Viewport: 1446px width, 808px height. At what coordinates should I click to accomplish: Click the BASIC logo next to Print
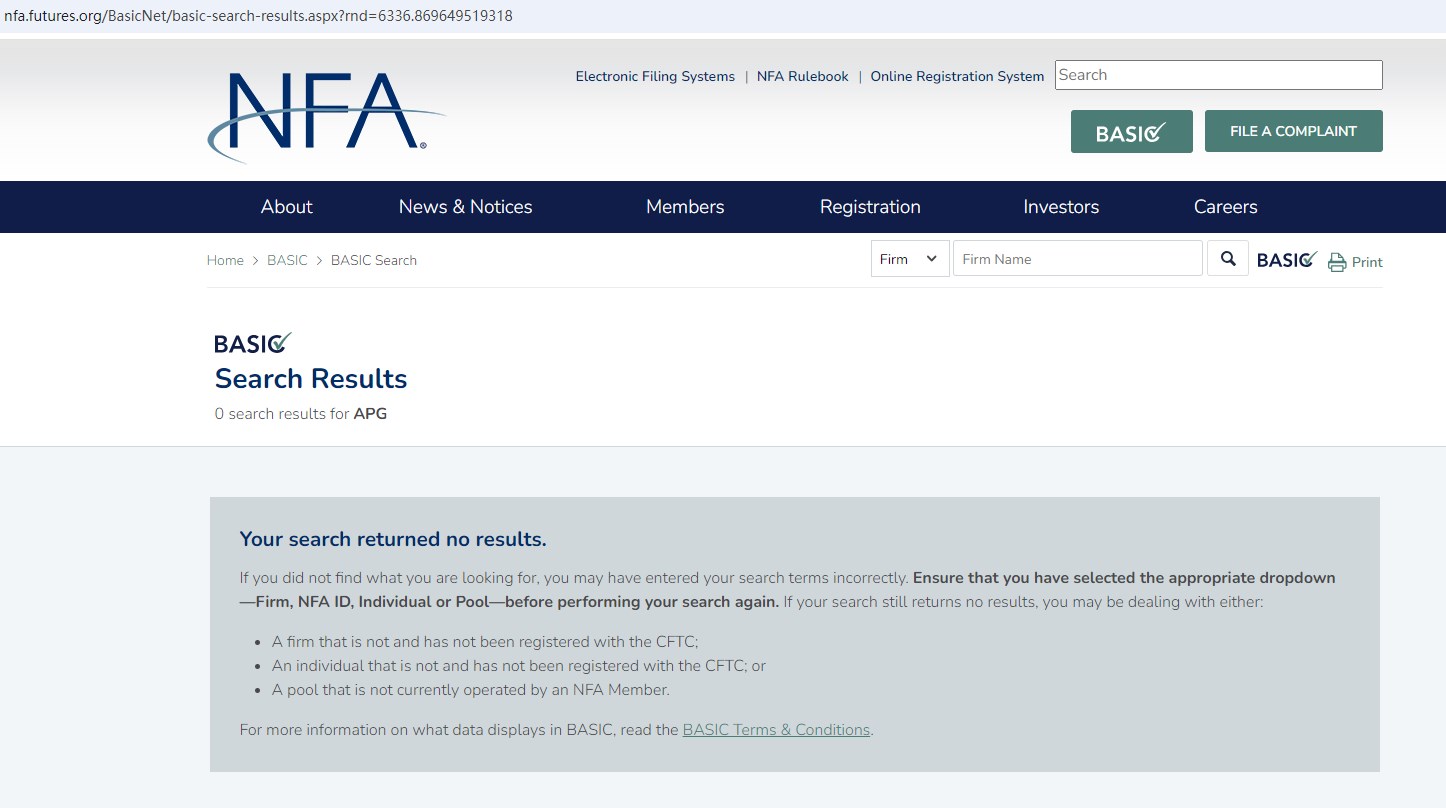coord(1287,260)
